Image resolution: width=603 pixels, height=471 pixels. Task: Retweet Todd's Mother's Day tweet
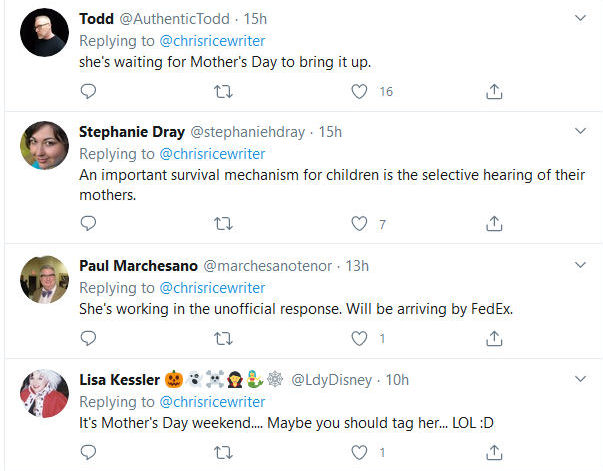224,92
